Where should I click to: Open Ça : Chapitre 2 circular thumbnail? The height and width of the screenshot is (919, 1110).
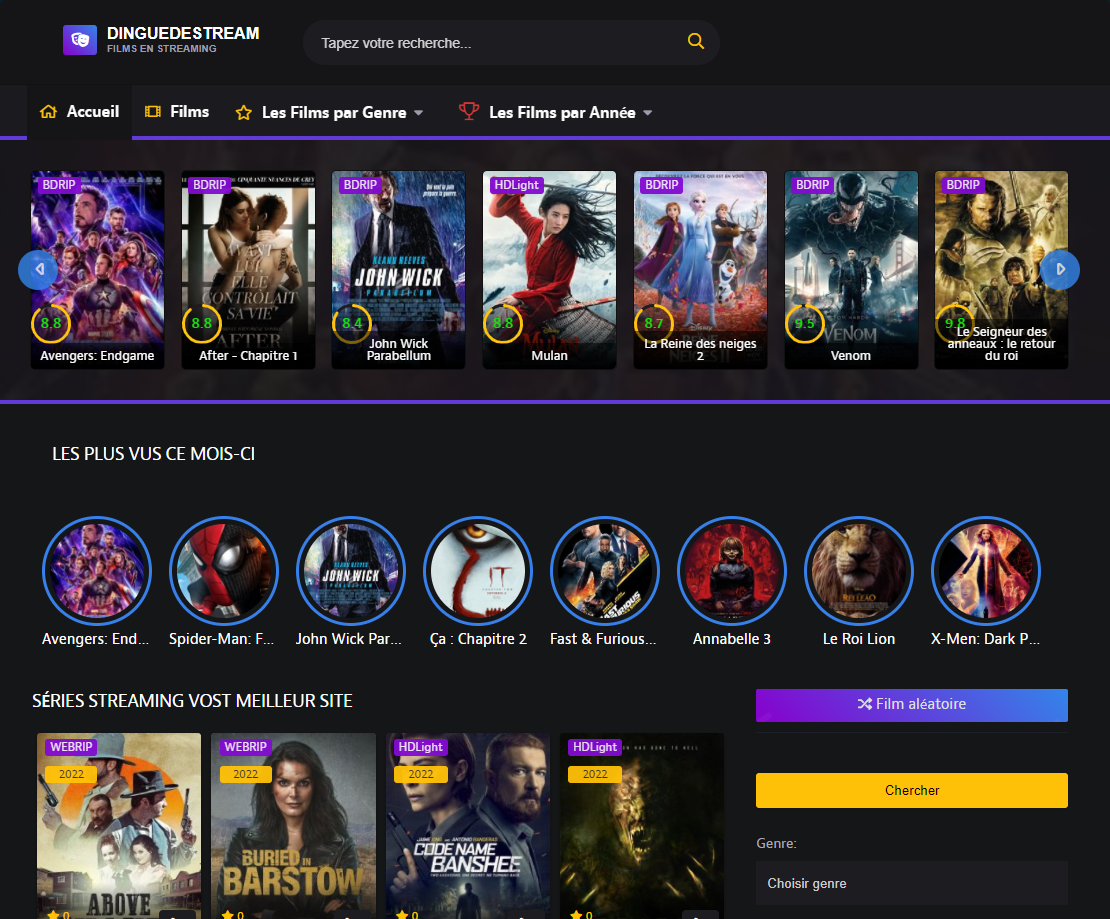(478, 571)
